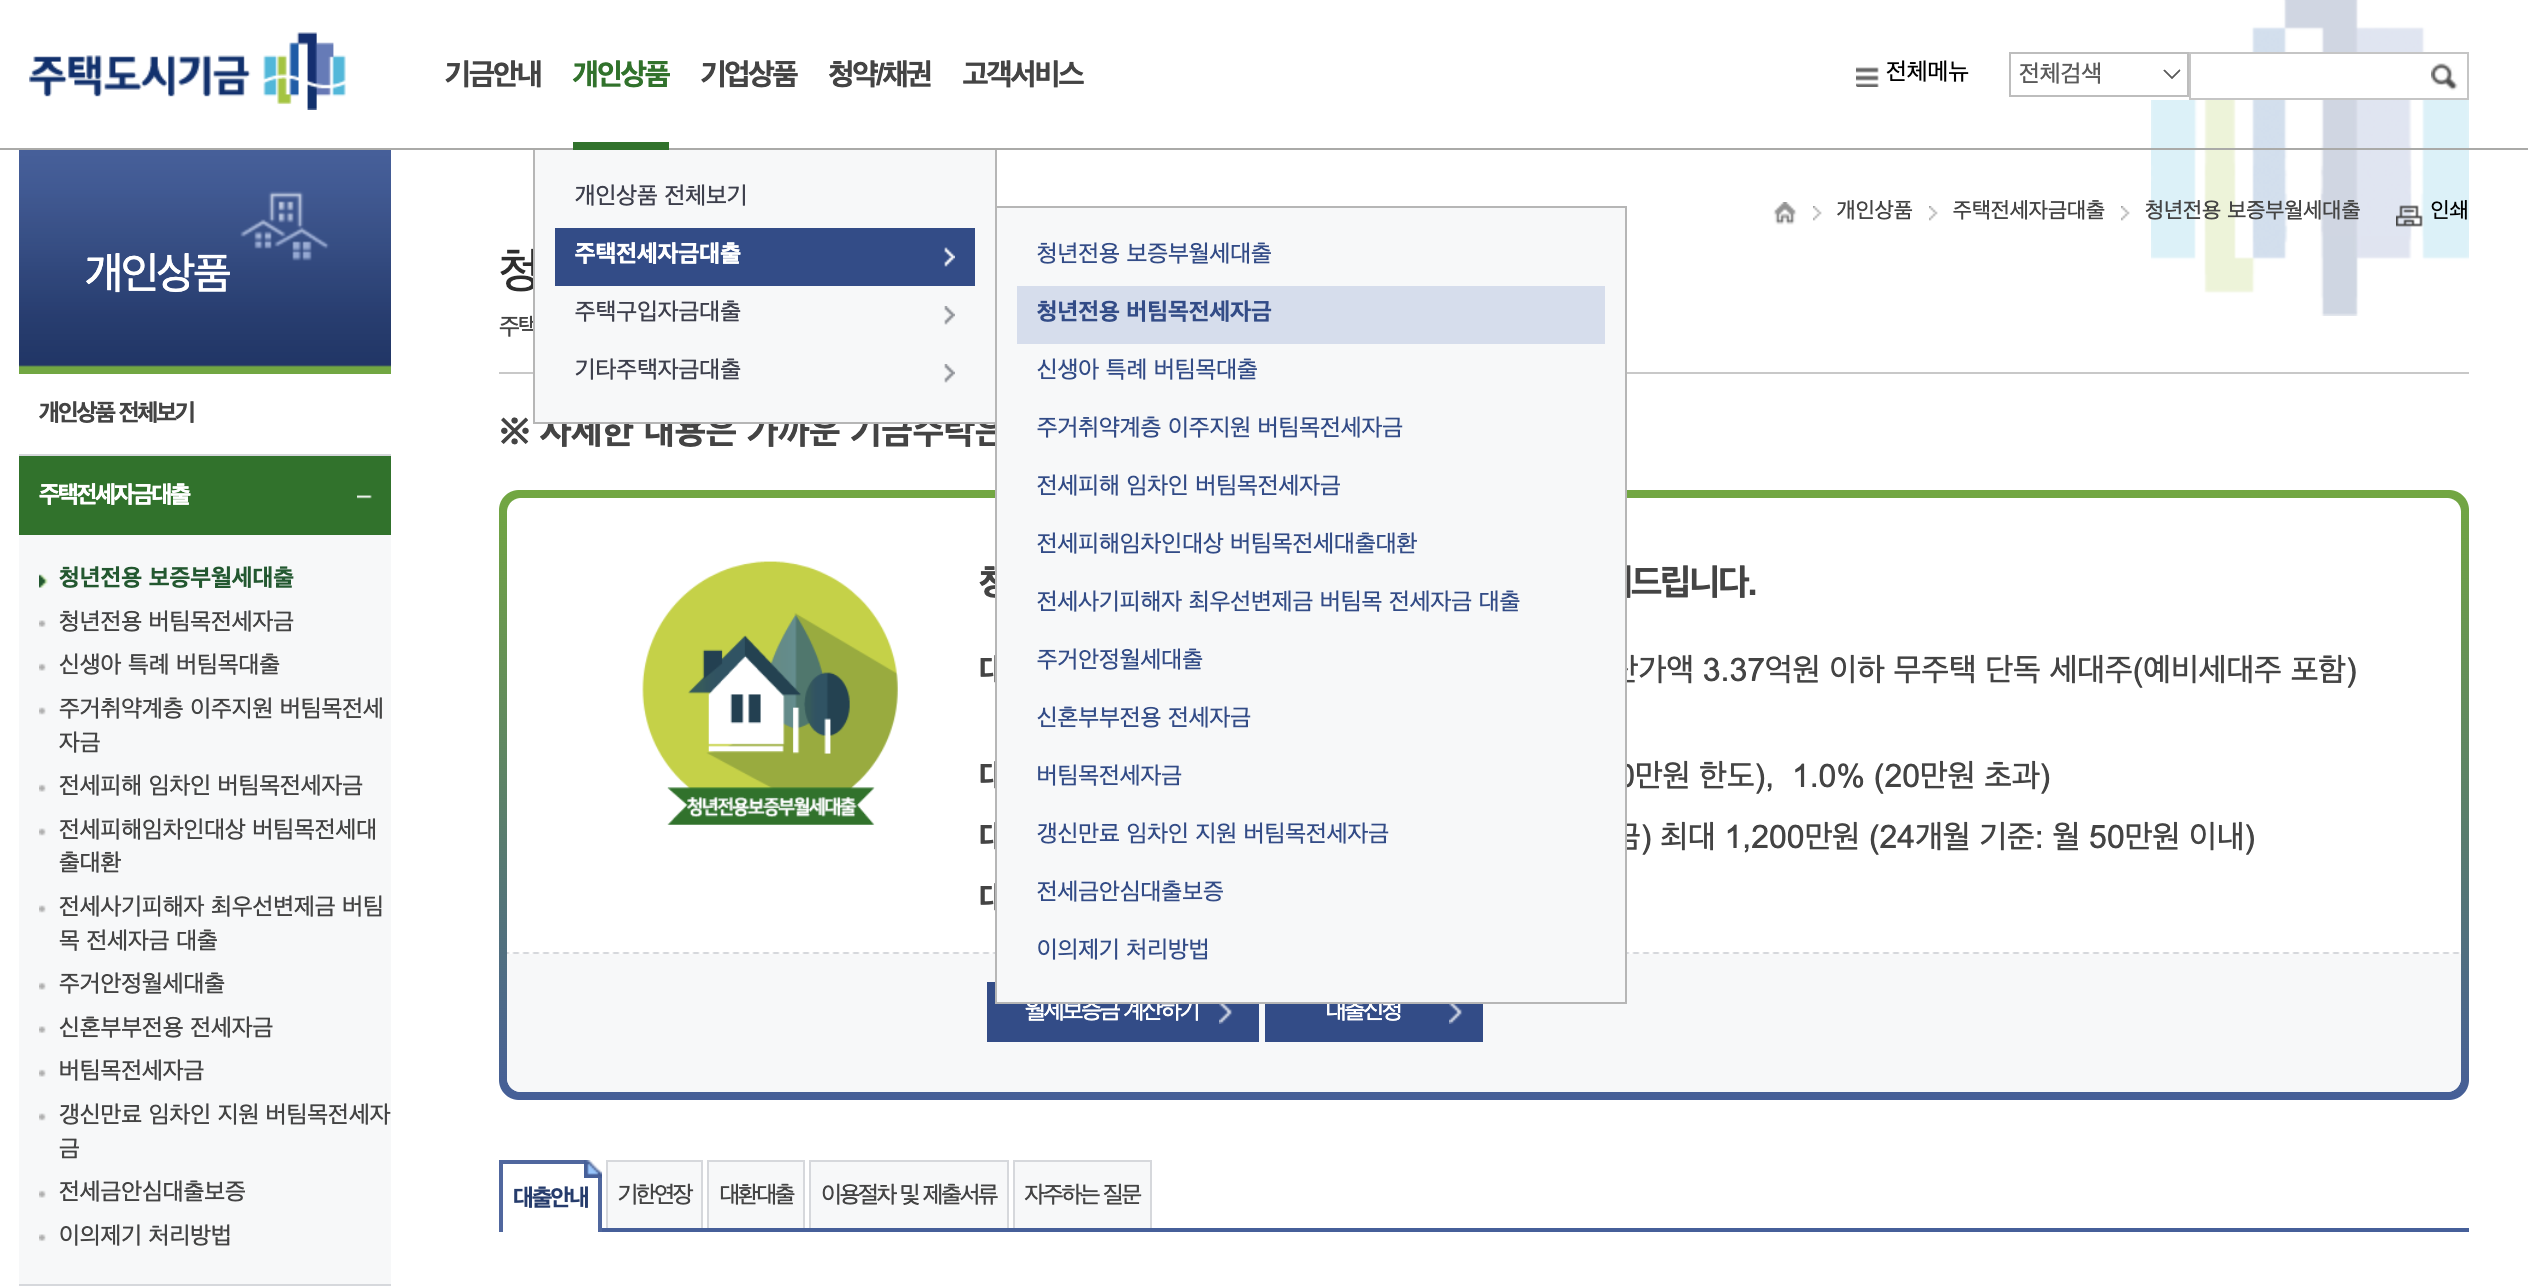The height and width of the screenshot is (1286, 2528).
Task: Expand 주택구입자금대출 submenu arrow
Action: (949, 315)
